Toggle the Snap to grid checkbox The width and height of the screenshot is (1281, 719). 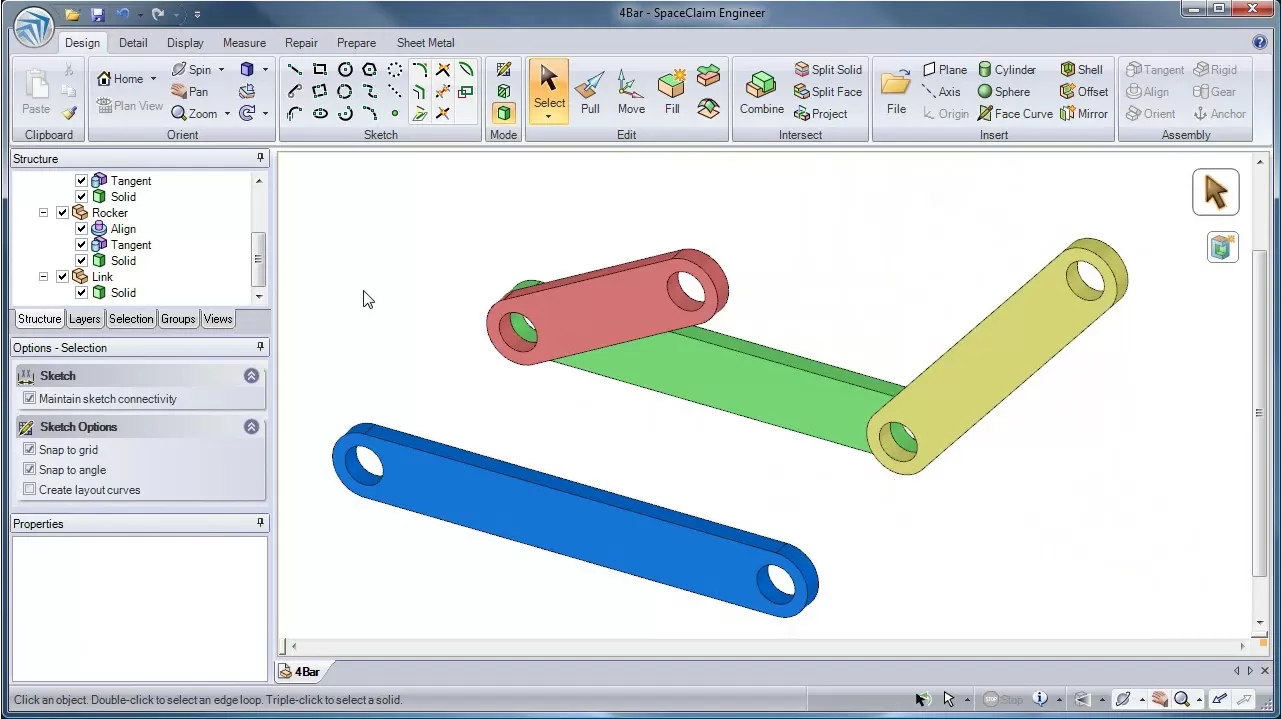coord(29,449)
